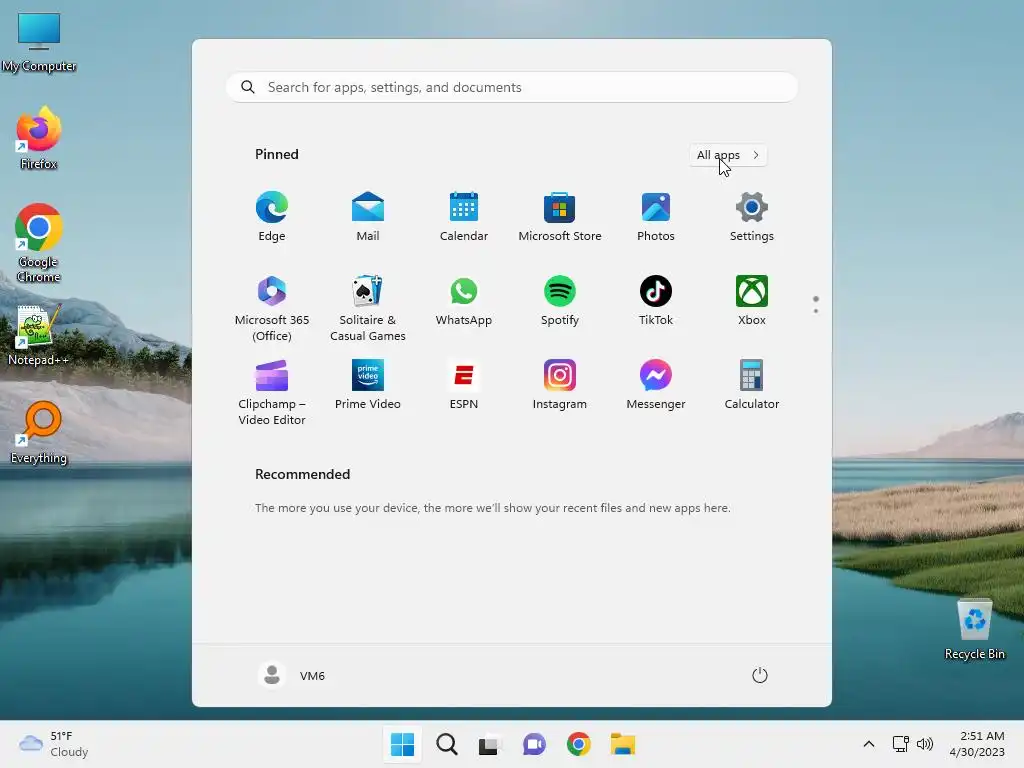Open the Chat app on taskbar
This screenshot has height=768, width=1024.
[534, 744]
